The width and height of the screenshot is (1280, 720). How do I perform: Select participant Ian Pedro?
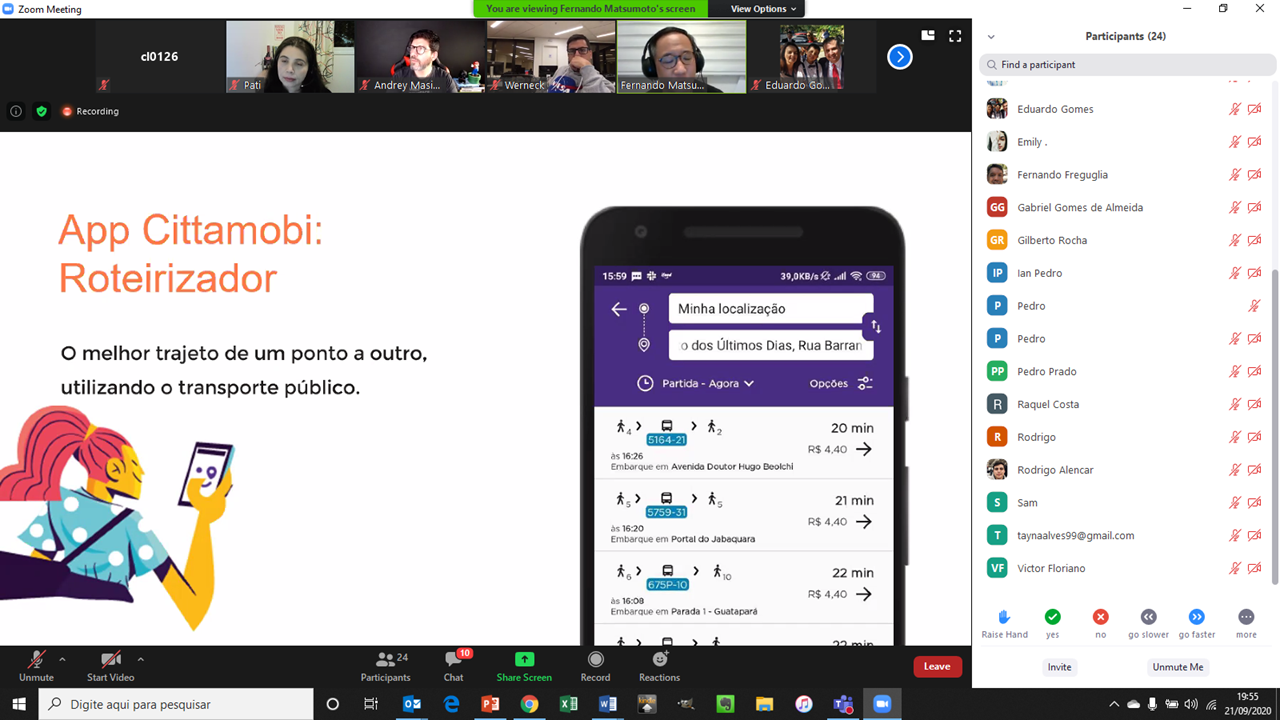click(1125, 273)
